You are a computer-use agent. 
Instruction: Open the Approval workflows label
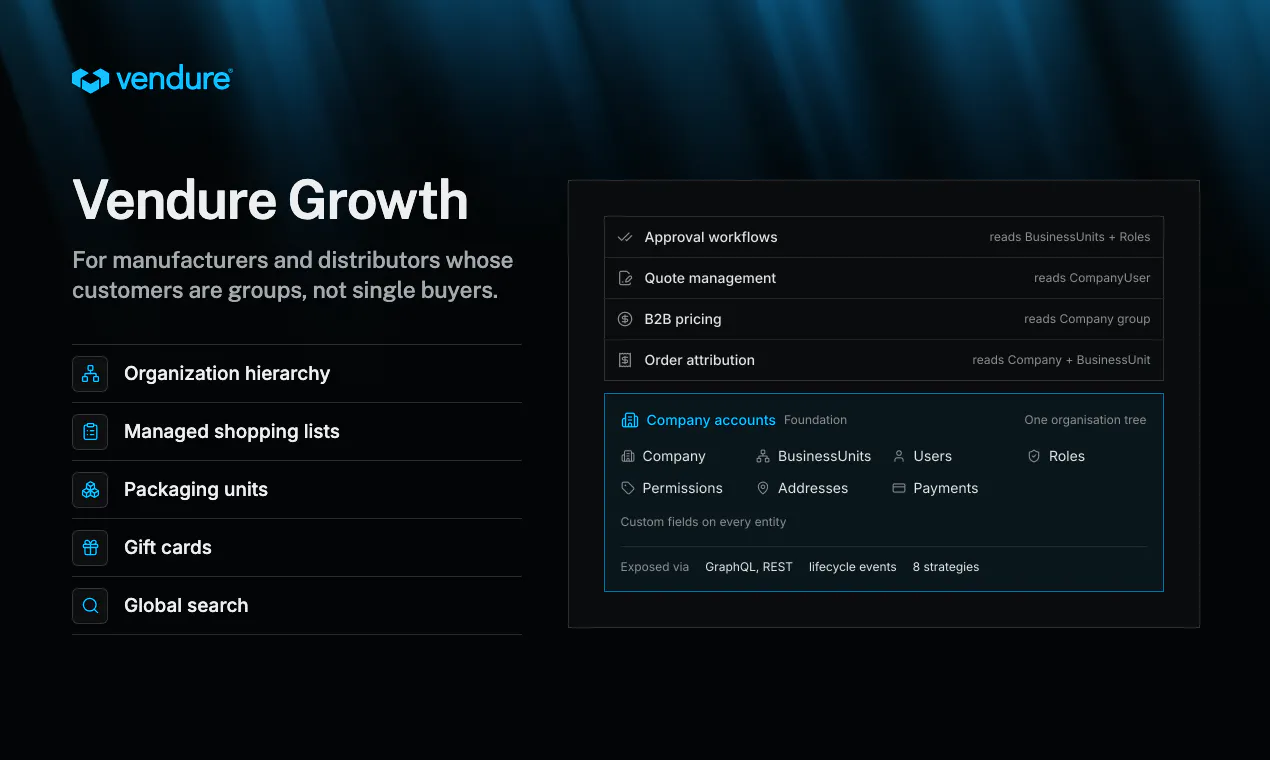[711, 238]
